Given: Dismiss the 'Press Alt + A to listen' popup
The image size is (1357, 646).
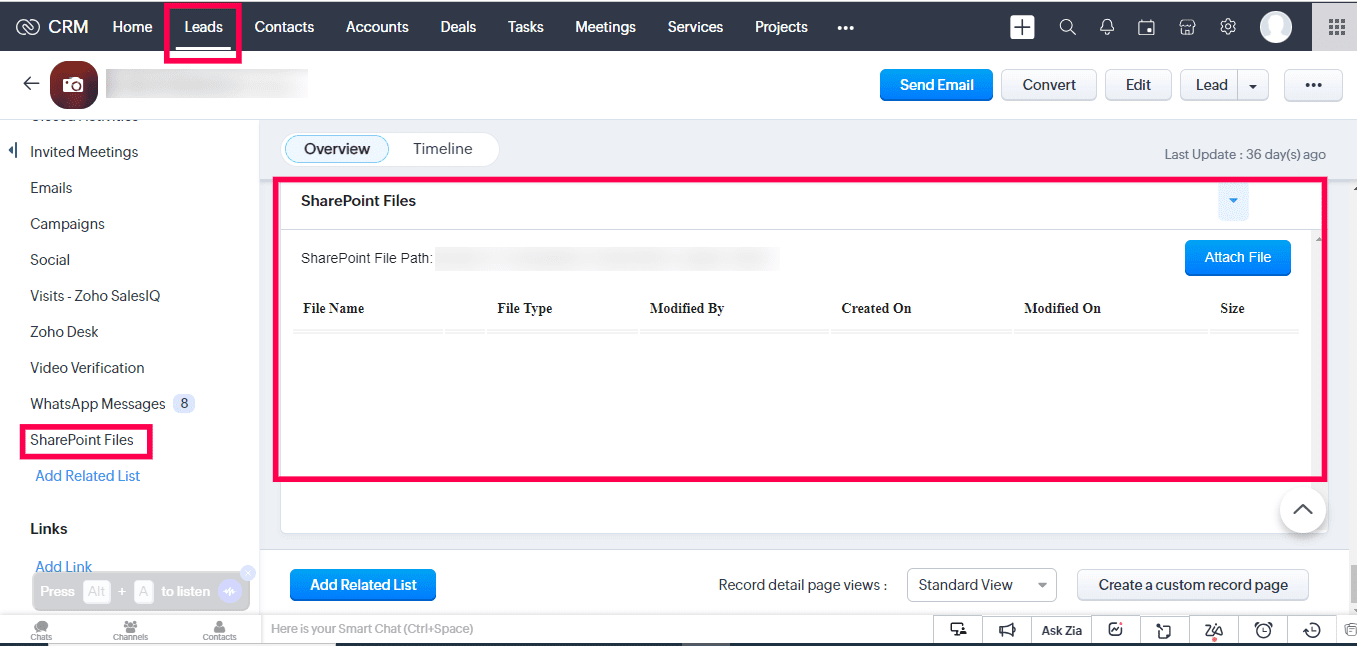Looking at the screenshot, I should [248, 573].
